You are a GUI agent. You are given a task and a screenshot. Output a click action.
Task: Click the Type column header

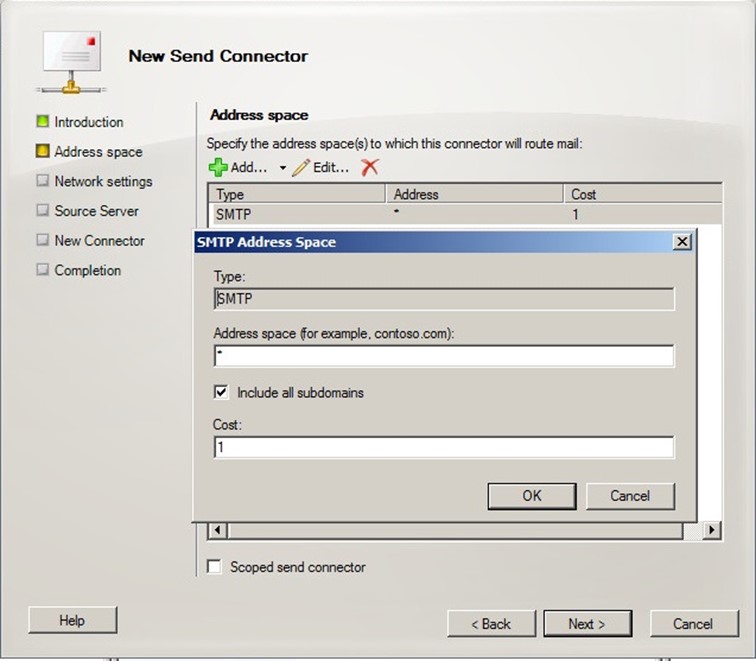[297, 194]
